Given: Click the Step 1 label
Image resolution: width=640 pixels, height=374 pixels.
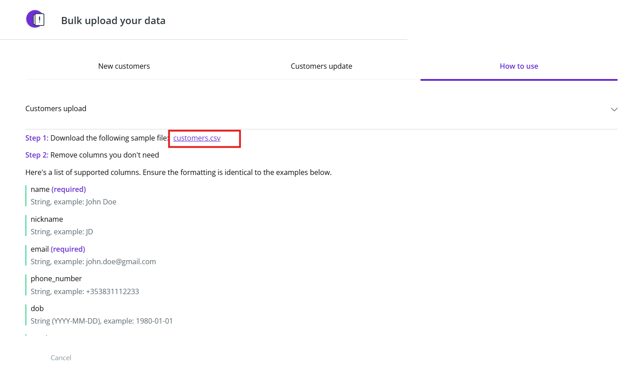Looking at the screenshot, I should [37, 138].
